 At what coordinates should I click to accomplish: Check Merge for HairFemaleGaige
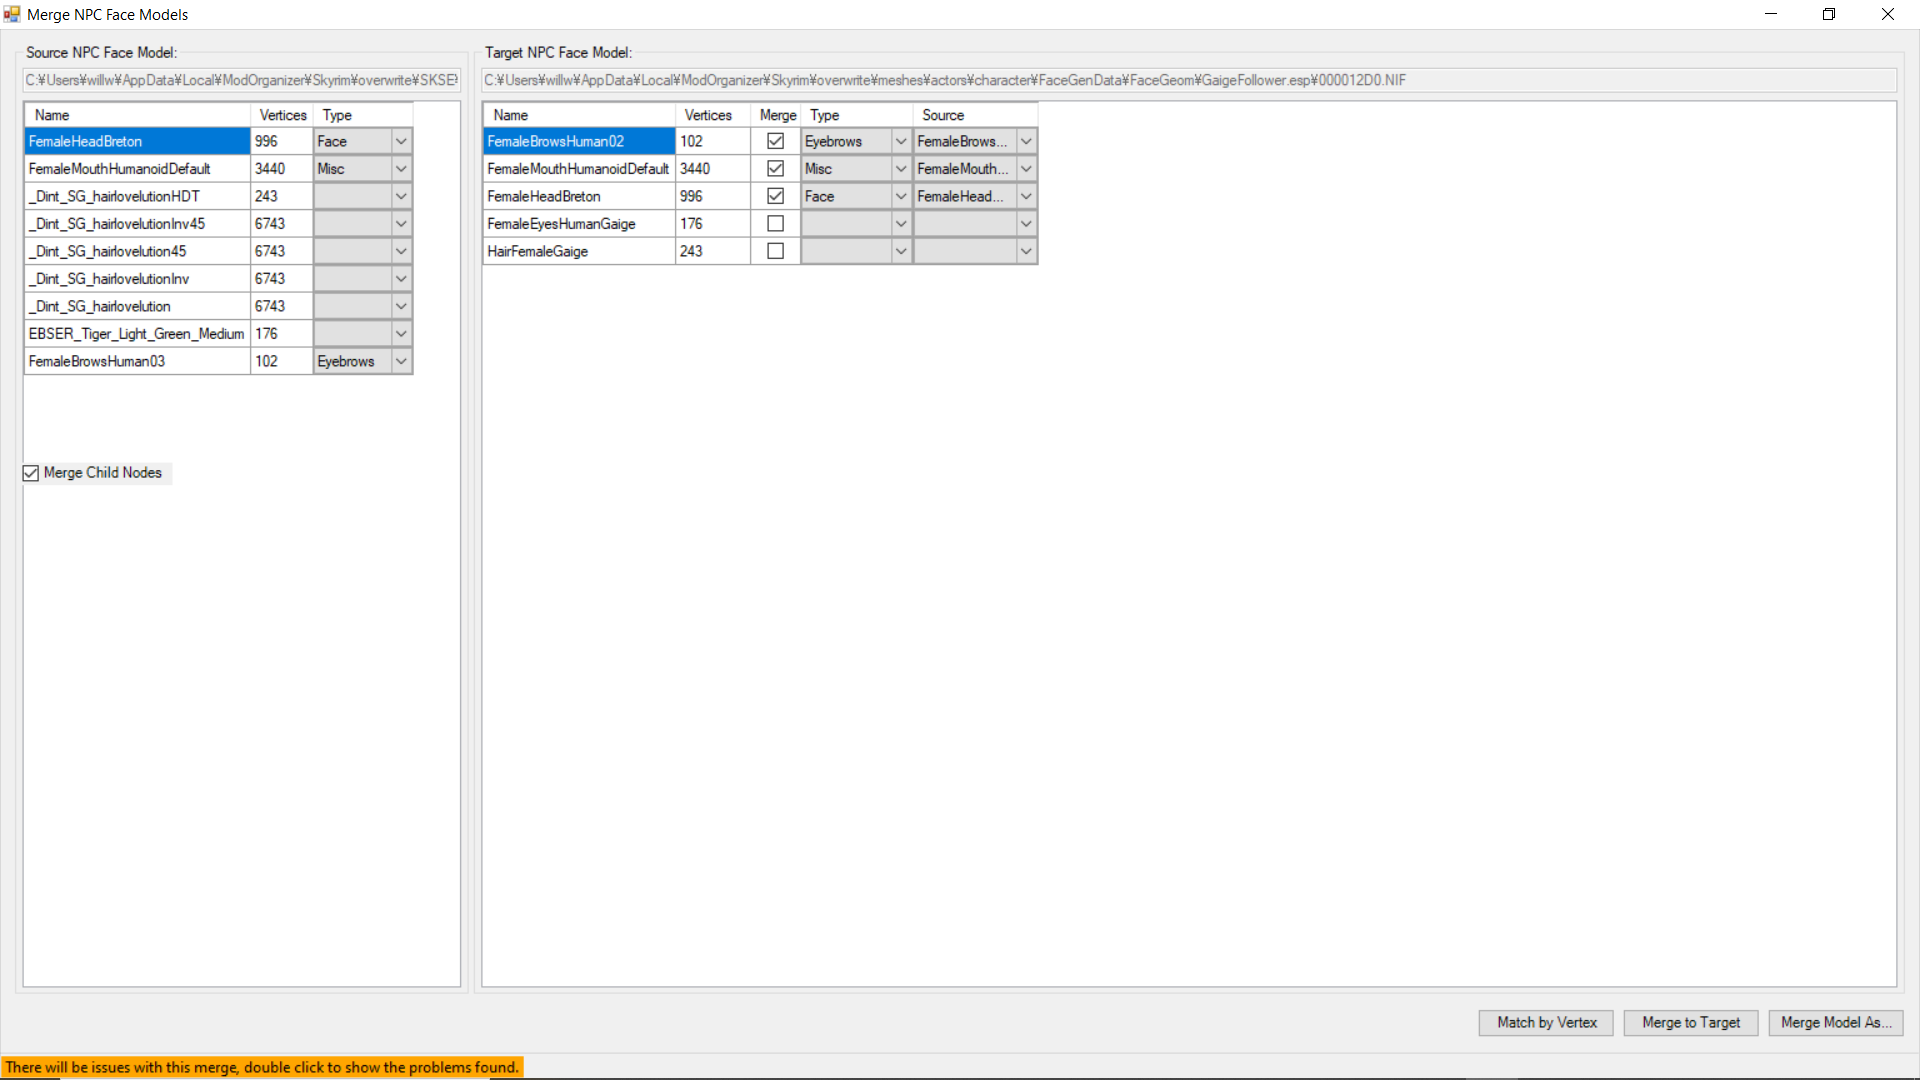tap(775, 251)
